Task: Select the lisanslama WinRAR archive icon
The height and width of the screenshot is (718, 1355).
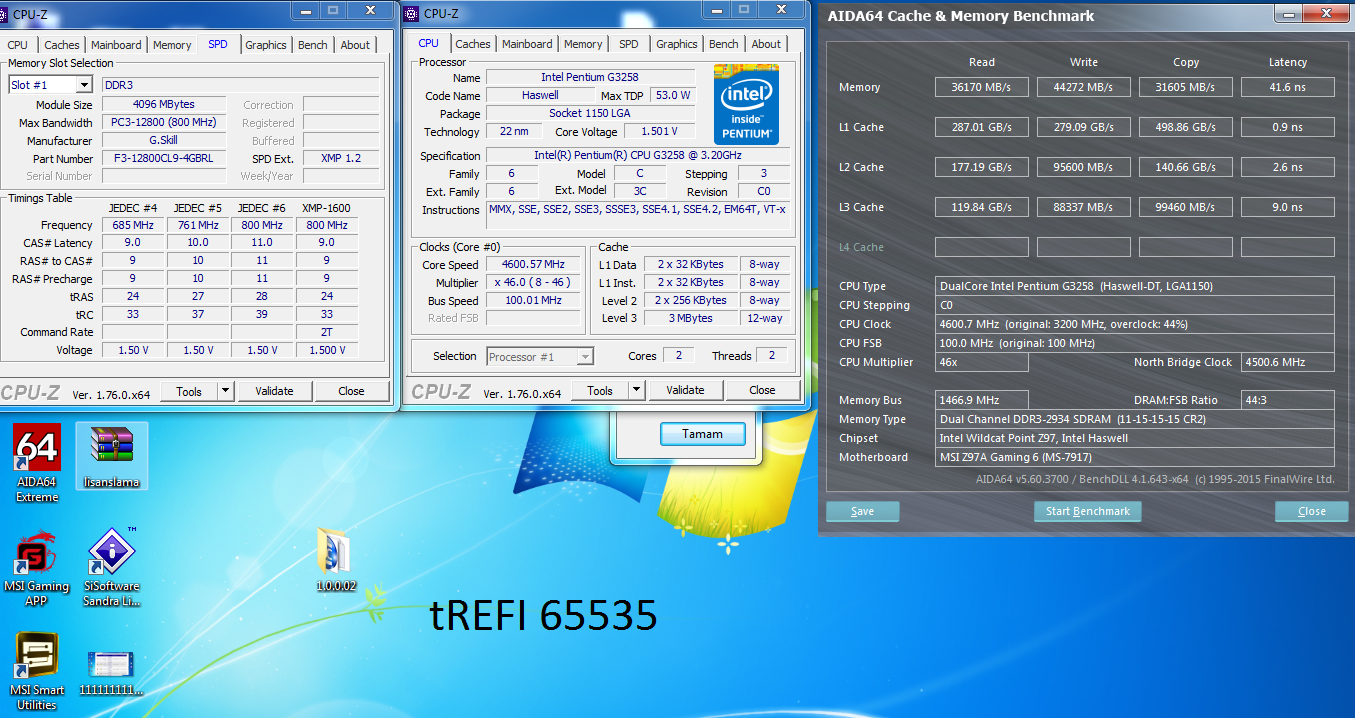Action: click(x=111, y=456)
